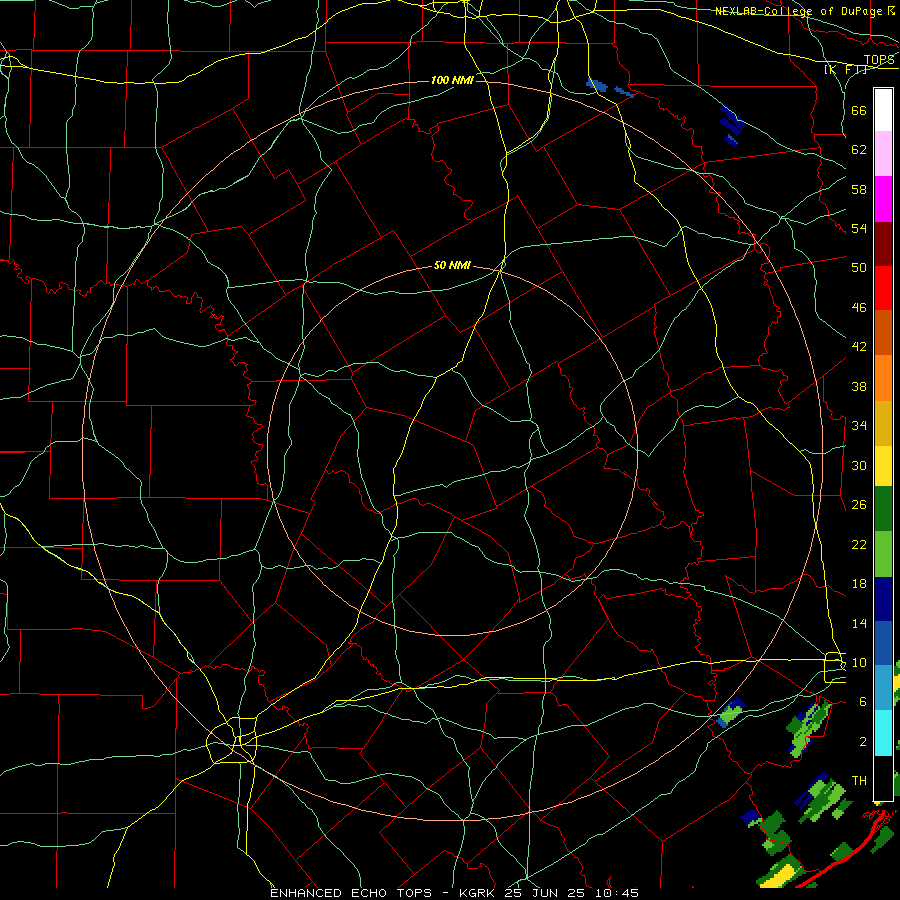This screenshot has height=900, width=900.
Task: Pick the bright orange legend swatch
Action: click(x=883, y=377)
